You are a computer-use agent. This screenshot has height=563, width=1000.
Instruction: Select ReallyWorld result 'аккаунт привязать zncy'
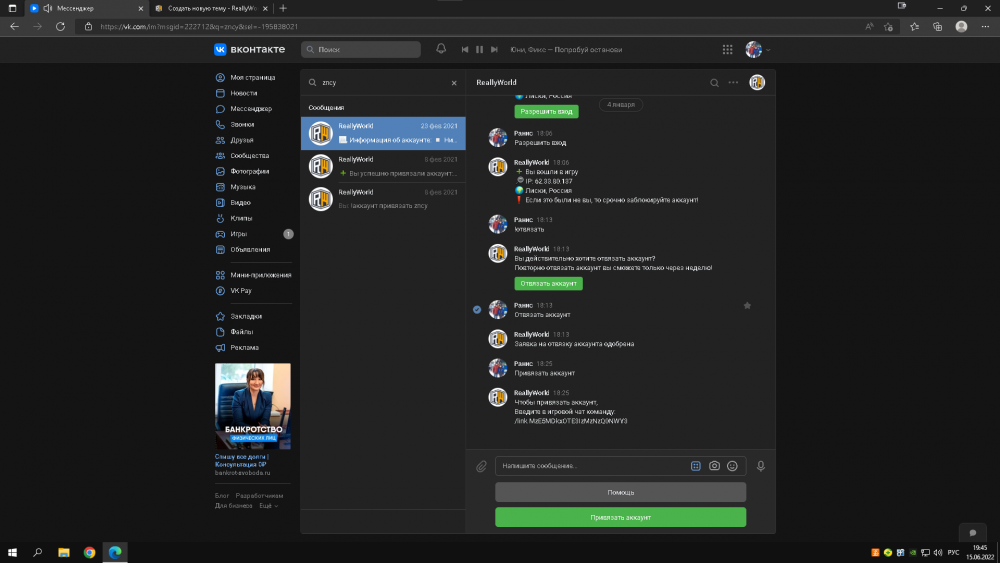383,199
